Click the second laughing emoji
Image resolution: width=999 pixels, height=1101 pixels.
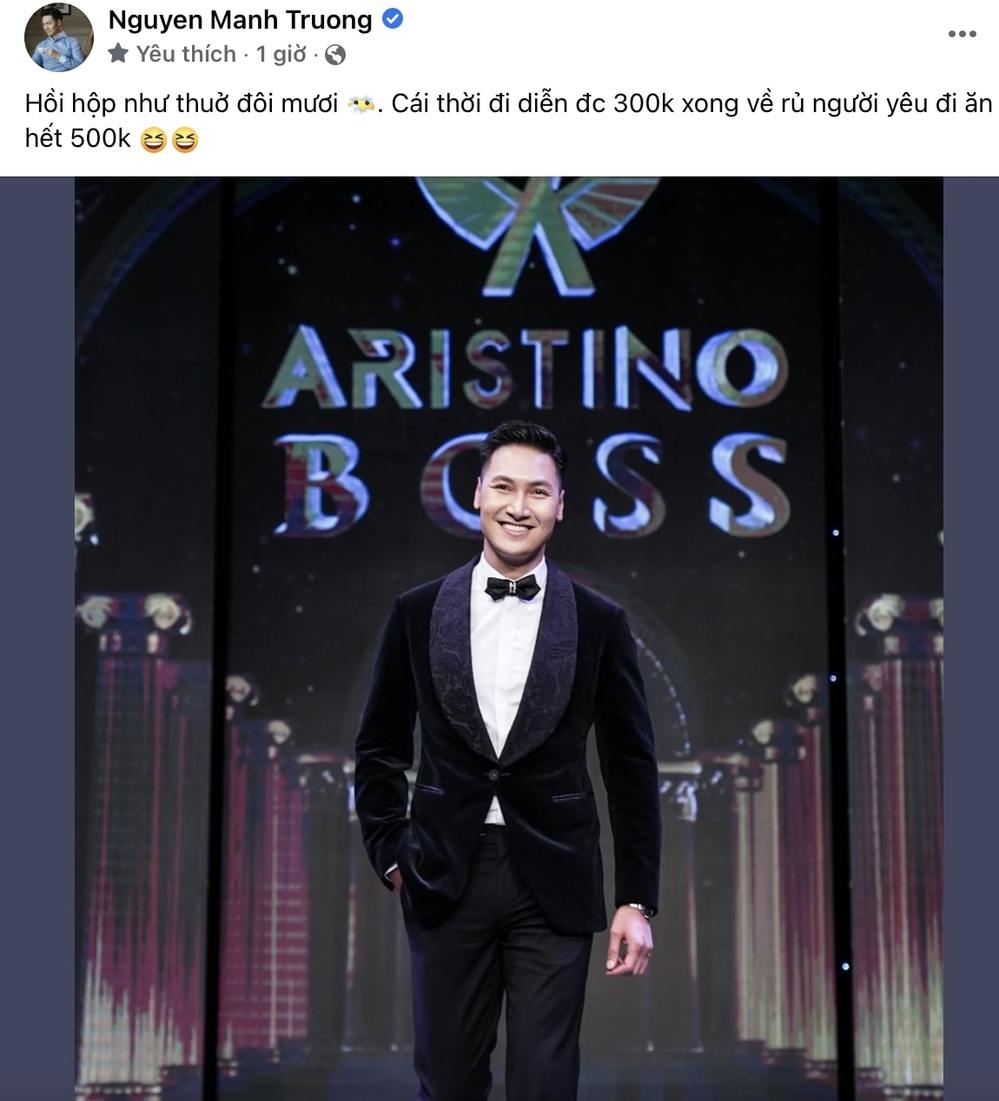click(185, 140)
